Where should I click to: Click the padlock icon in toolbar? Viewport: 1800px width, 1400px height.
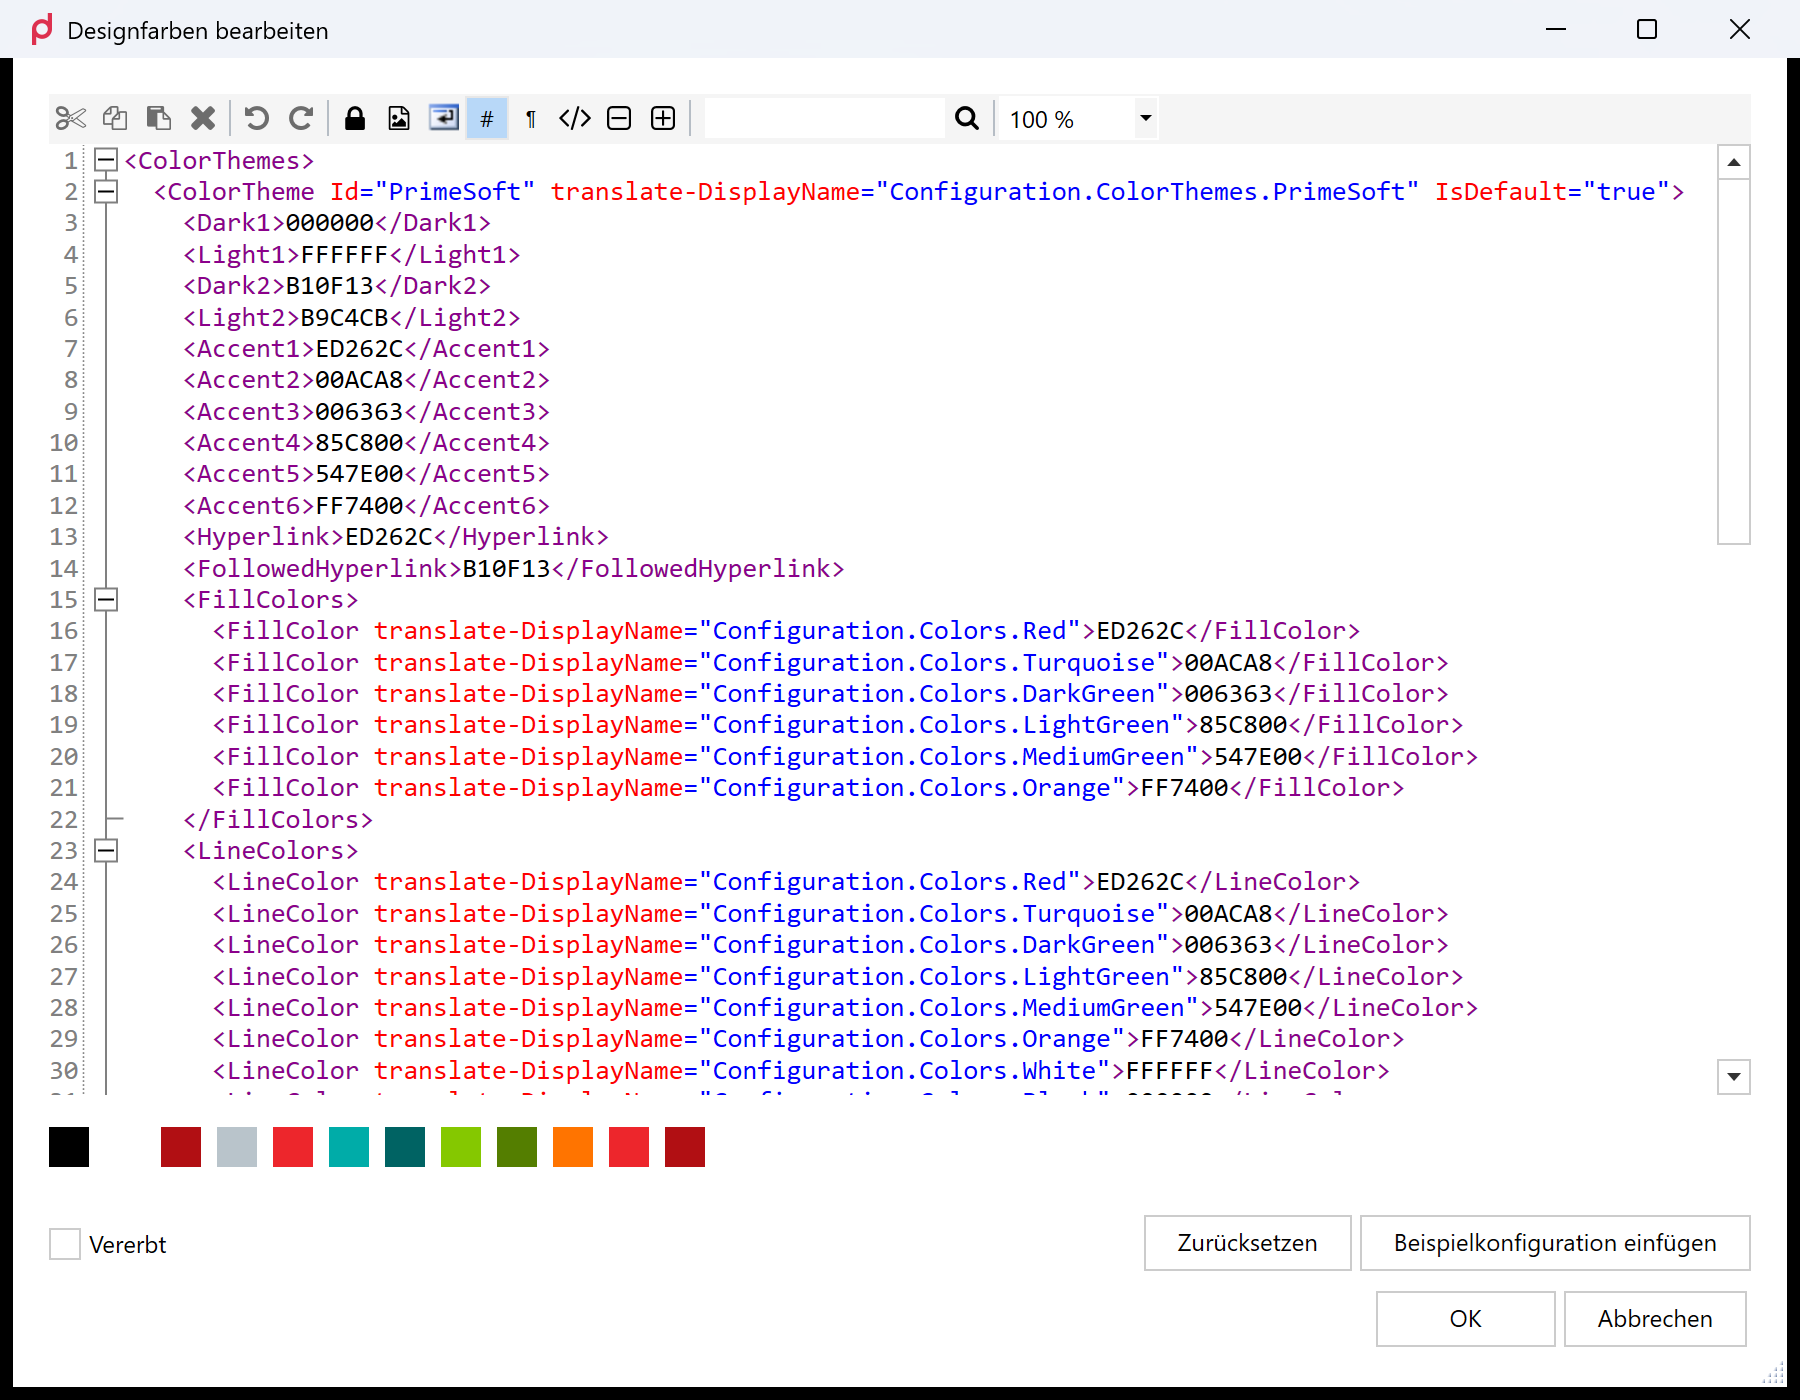(355, 119)
